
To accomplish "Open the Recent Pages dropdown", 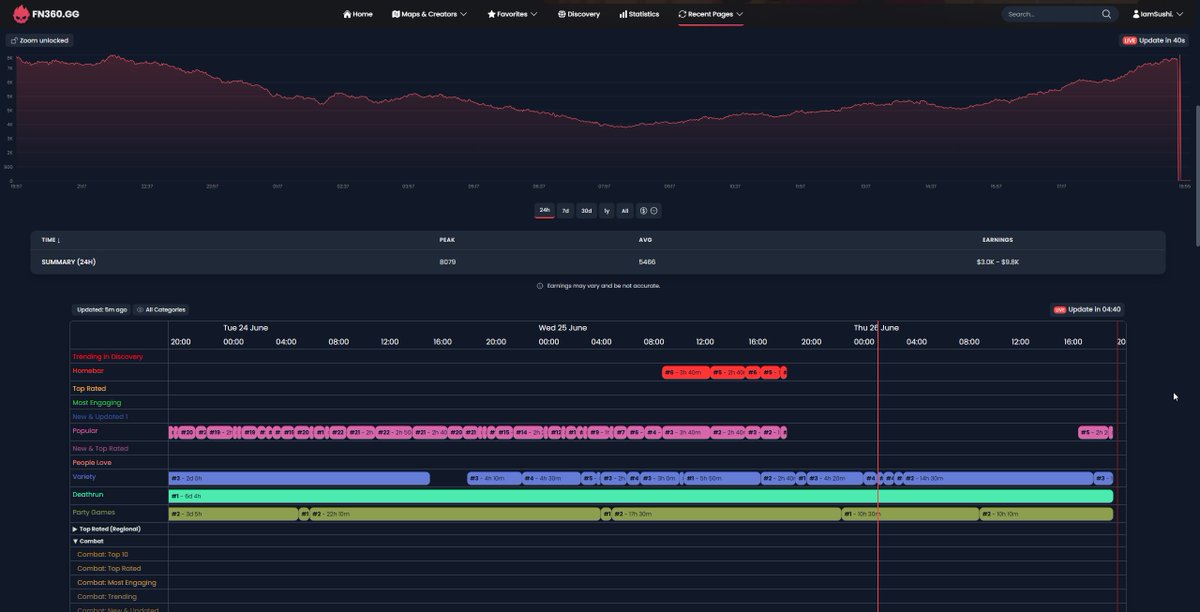I will (x=711, y=14).
